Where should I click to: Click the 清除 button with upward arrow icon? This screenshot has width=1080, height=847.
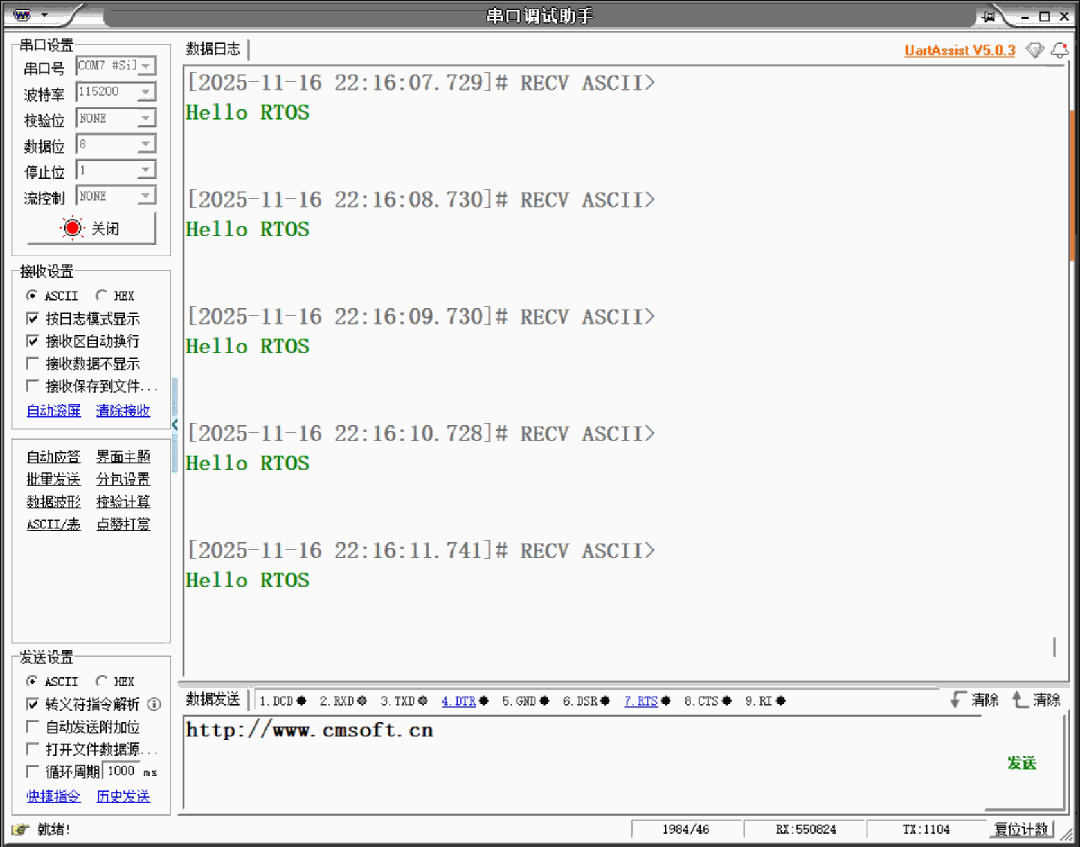pyautogui.click(x=1036, y=700)
